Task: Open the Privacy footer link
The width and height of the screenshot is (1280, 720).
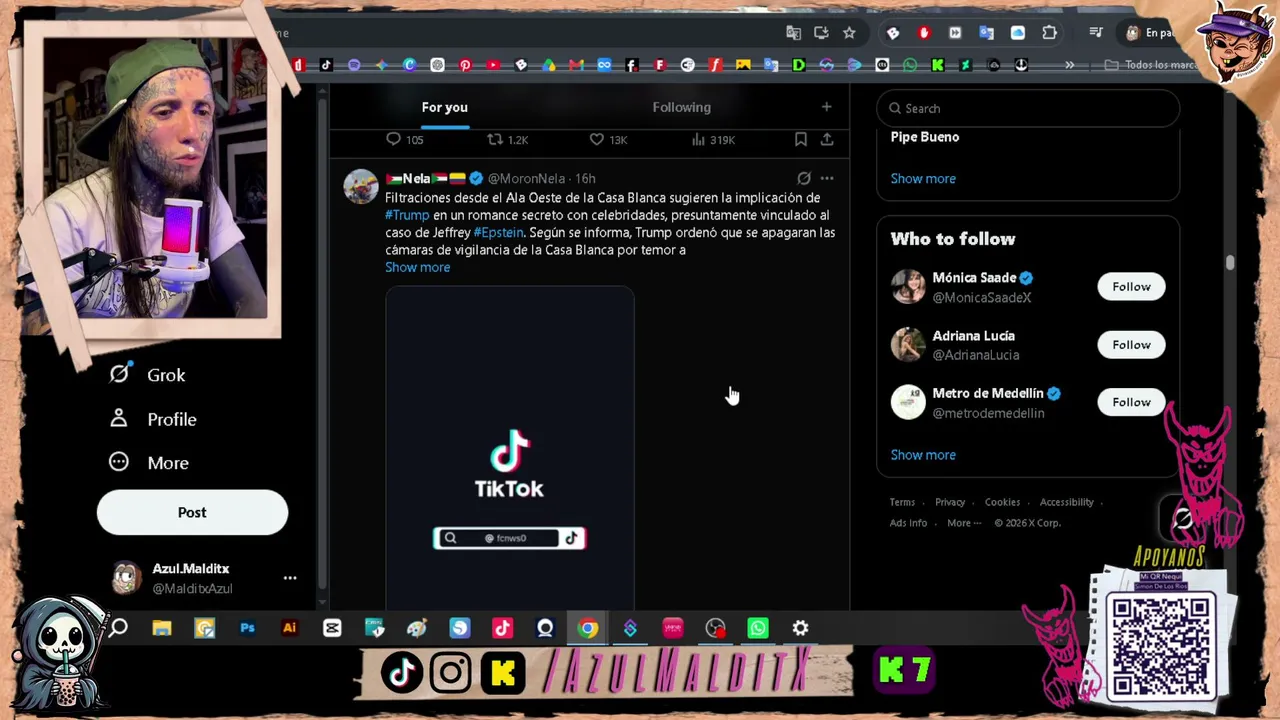Action: point(950,502)
